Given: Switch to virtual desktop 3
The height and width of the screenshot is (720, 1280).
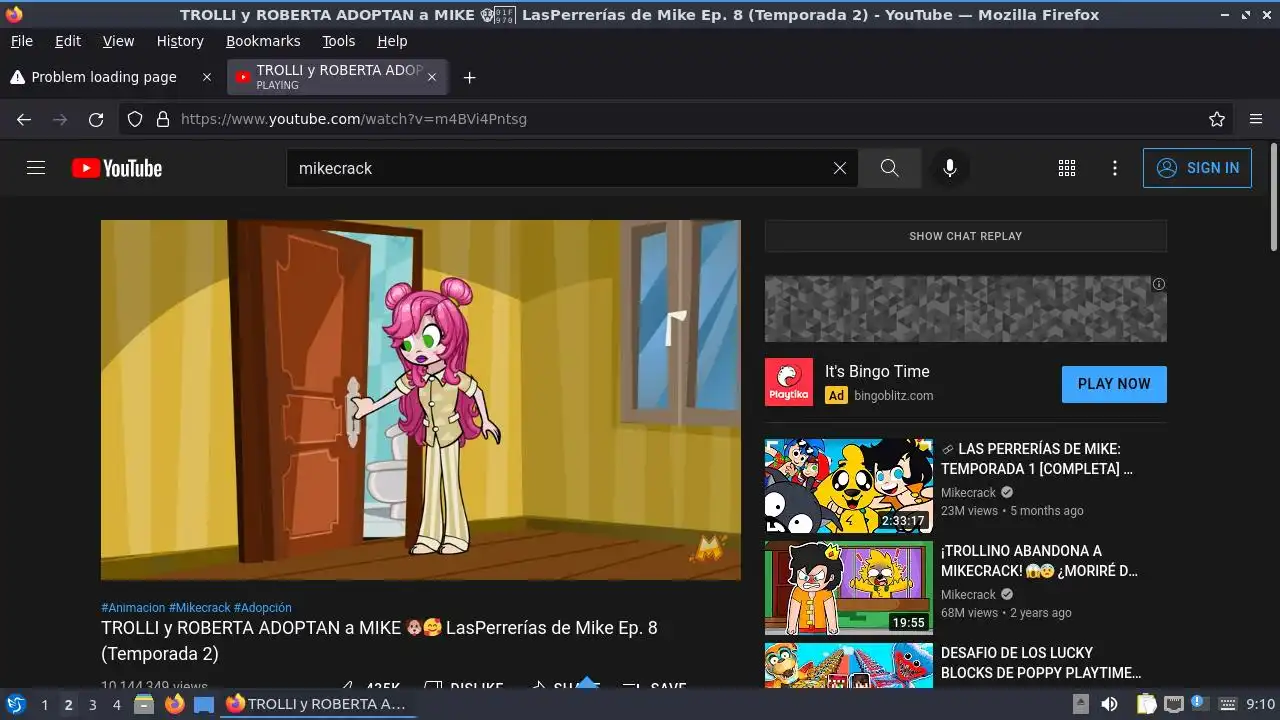Looking at the screenshot, I should (92, 704).
